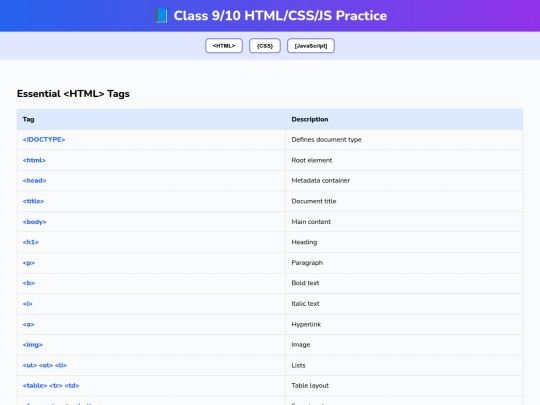The image size is (540, 405).
Task: Select the <!DOCTYPE> tag cell
Action: click(x=151, y=140)
